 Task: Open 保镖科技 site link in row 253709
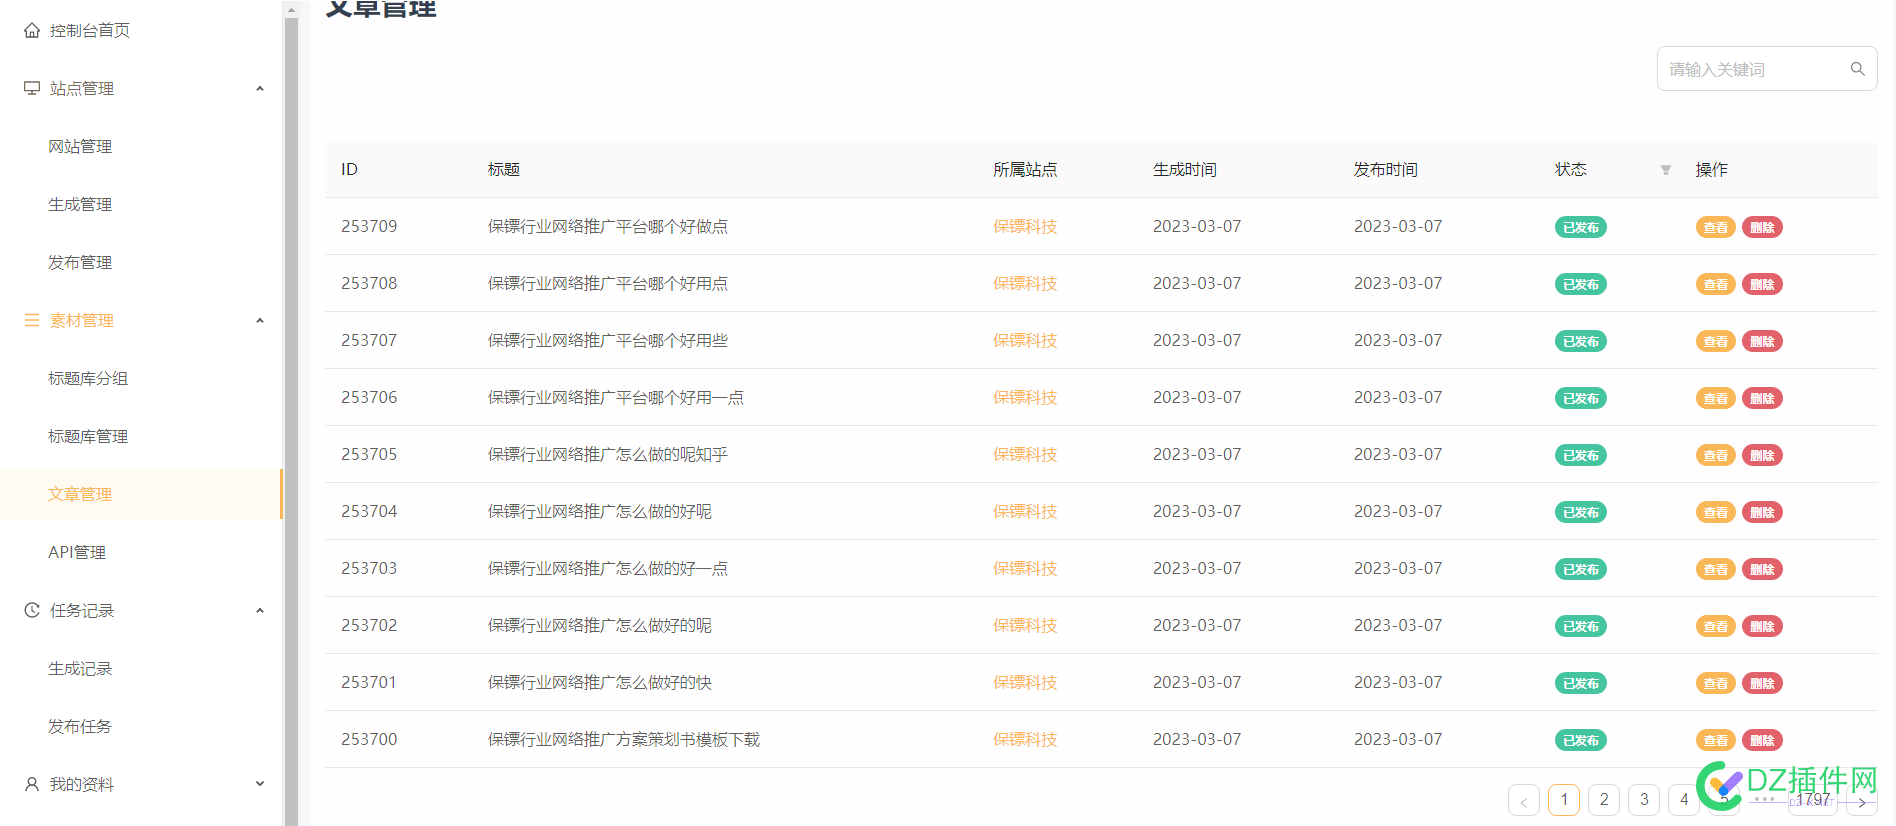(x=1025, y=227)
